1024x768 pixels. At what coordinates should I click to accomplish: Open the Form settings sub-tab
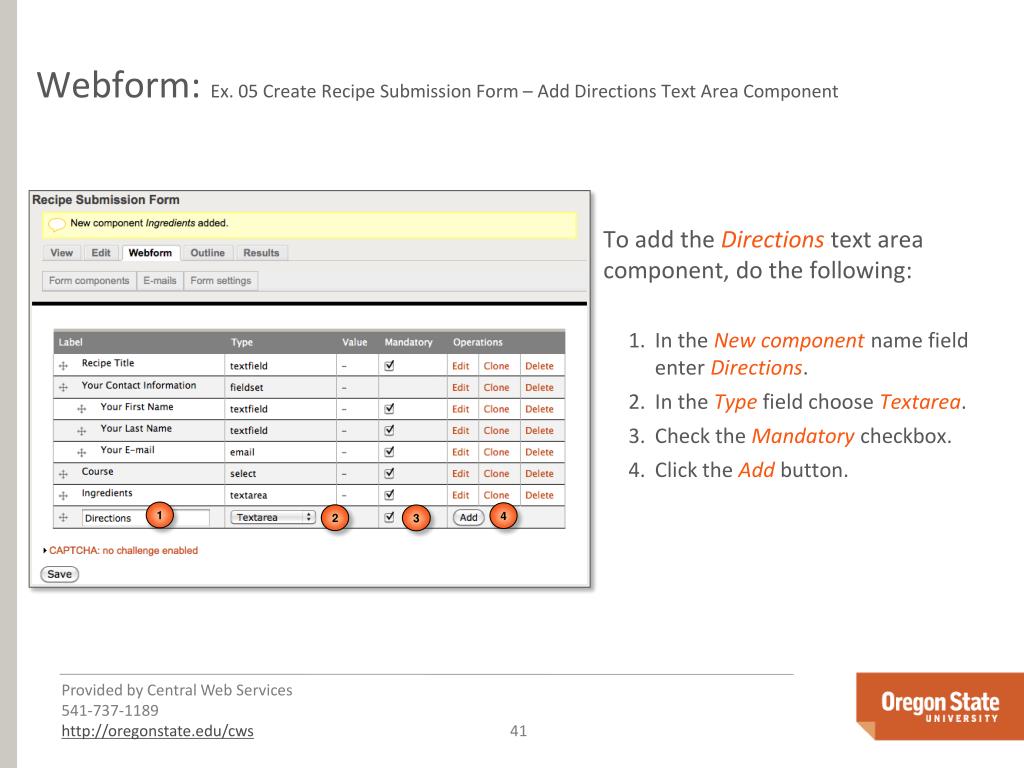click(x=221, y=281)
